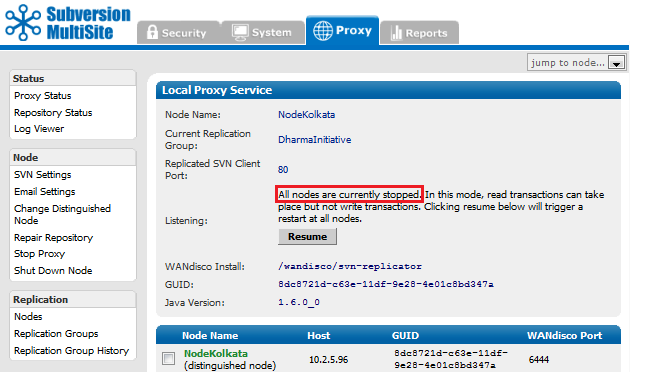Screen dimensions: 650x372
Task: Open Change Distinguished Node link
Action: [x=62, y=214]
